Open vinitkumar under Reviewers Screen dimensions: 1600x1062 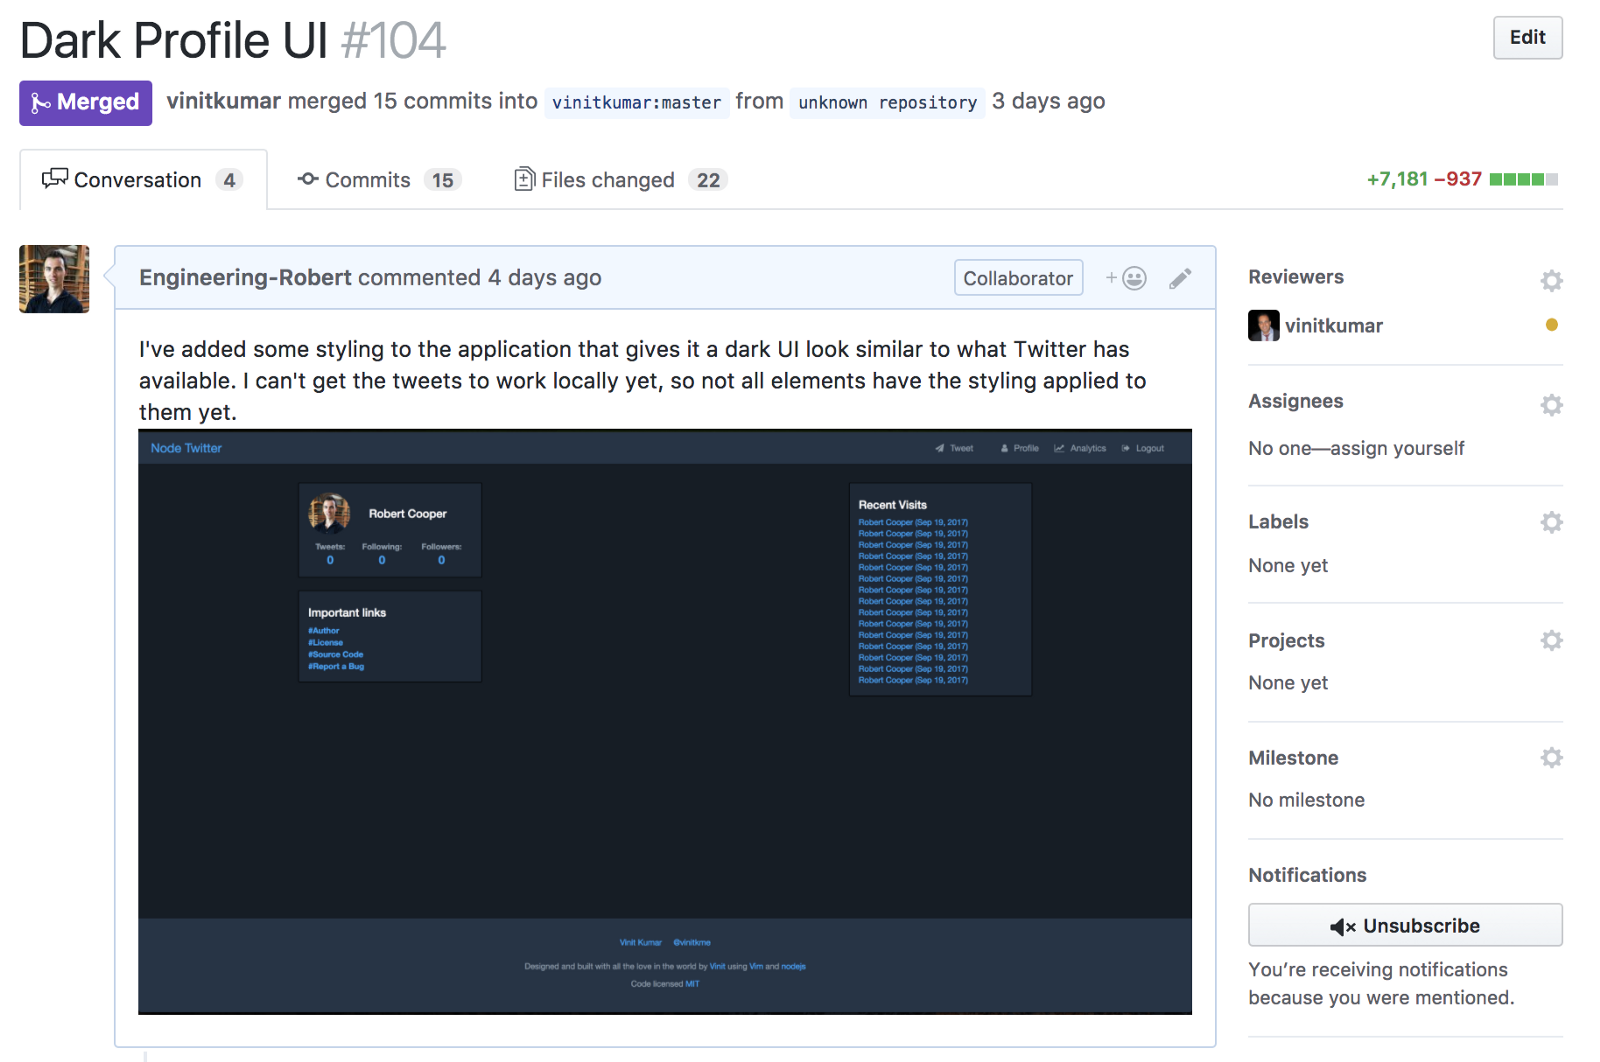pos(1333,326)
